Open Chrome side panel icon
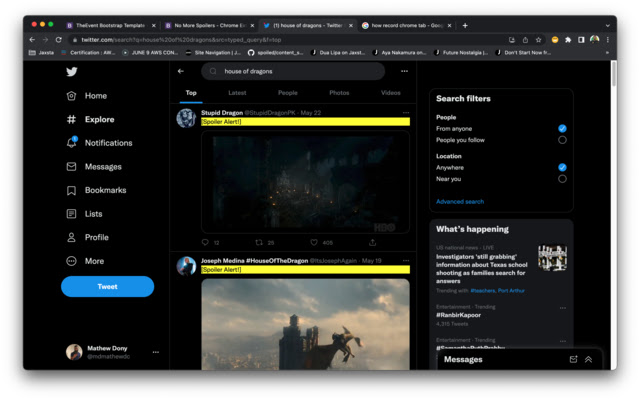640x400 pixels. 581,40
